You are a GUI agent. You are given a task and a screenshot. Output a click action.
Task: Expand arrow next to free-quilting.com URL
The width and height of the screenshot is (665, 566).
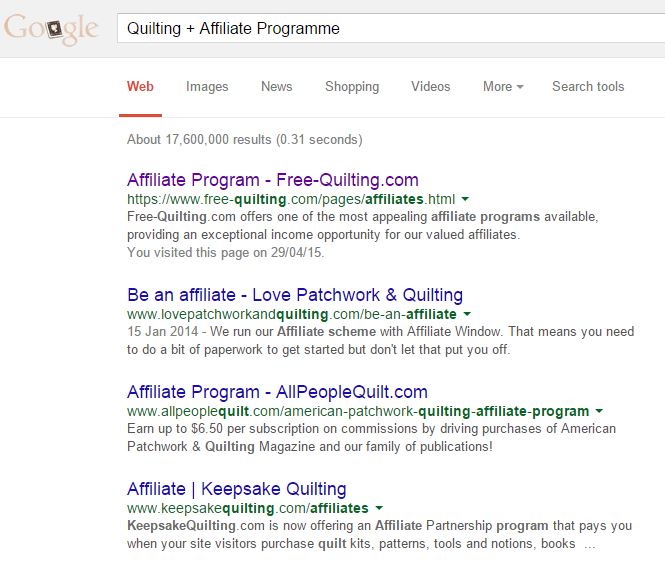[x=465, y=199]
